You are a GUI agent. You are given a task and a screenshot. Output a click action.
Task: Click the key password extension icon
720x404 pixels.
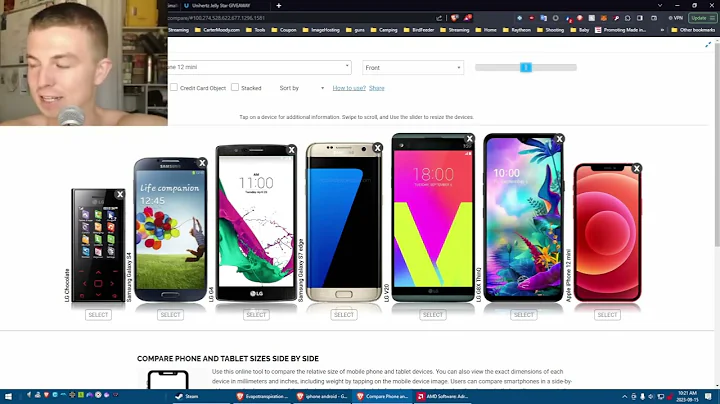pyautogui.click(x=616, y=18)
